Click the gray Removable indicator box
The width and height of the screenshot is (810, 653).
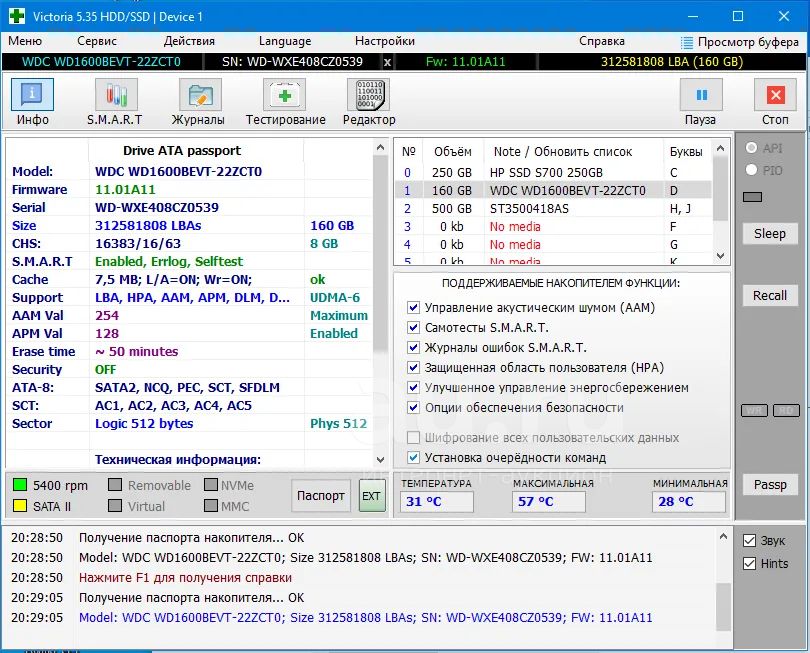click(x=115, y=485)
